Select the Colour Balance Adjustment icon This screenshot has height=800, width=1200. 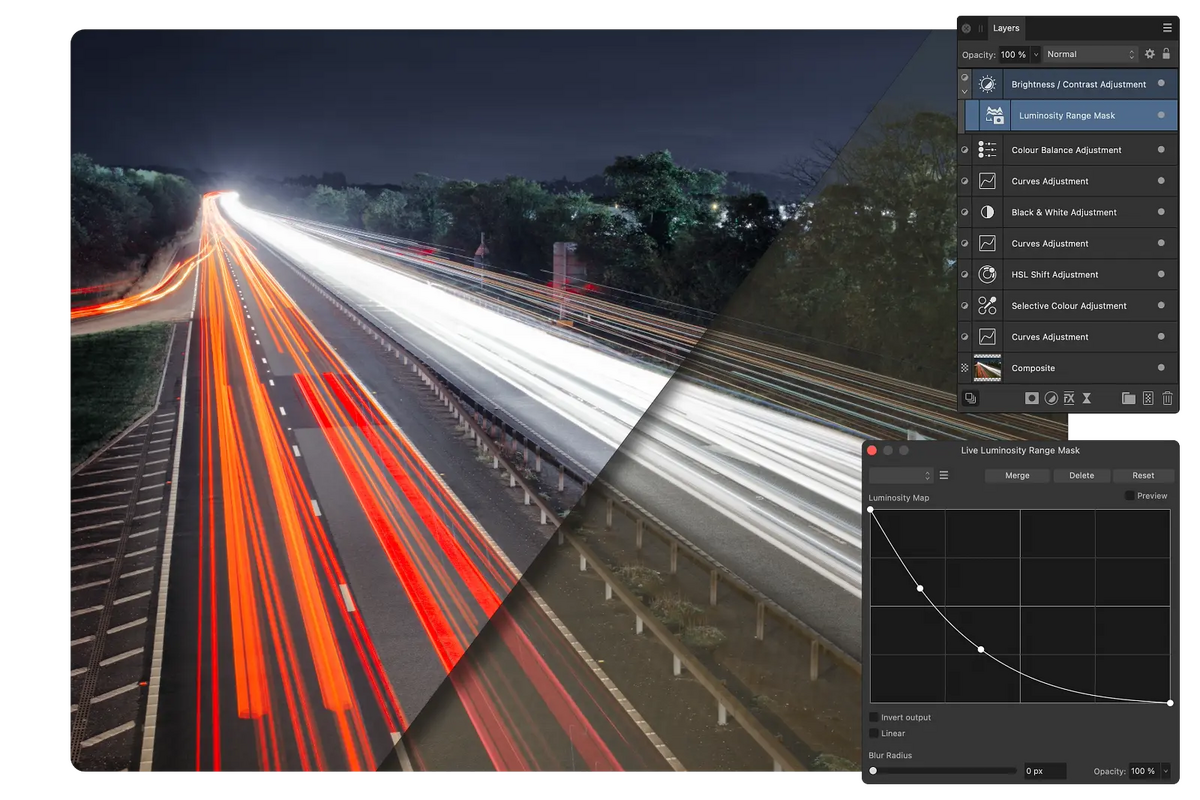click(988, 150)
